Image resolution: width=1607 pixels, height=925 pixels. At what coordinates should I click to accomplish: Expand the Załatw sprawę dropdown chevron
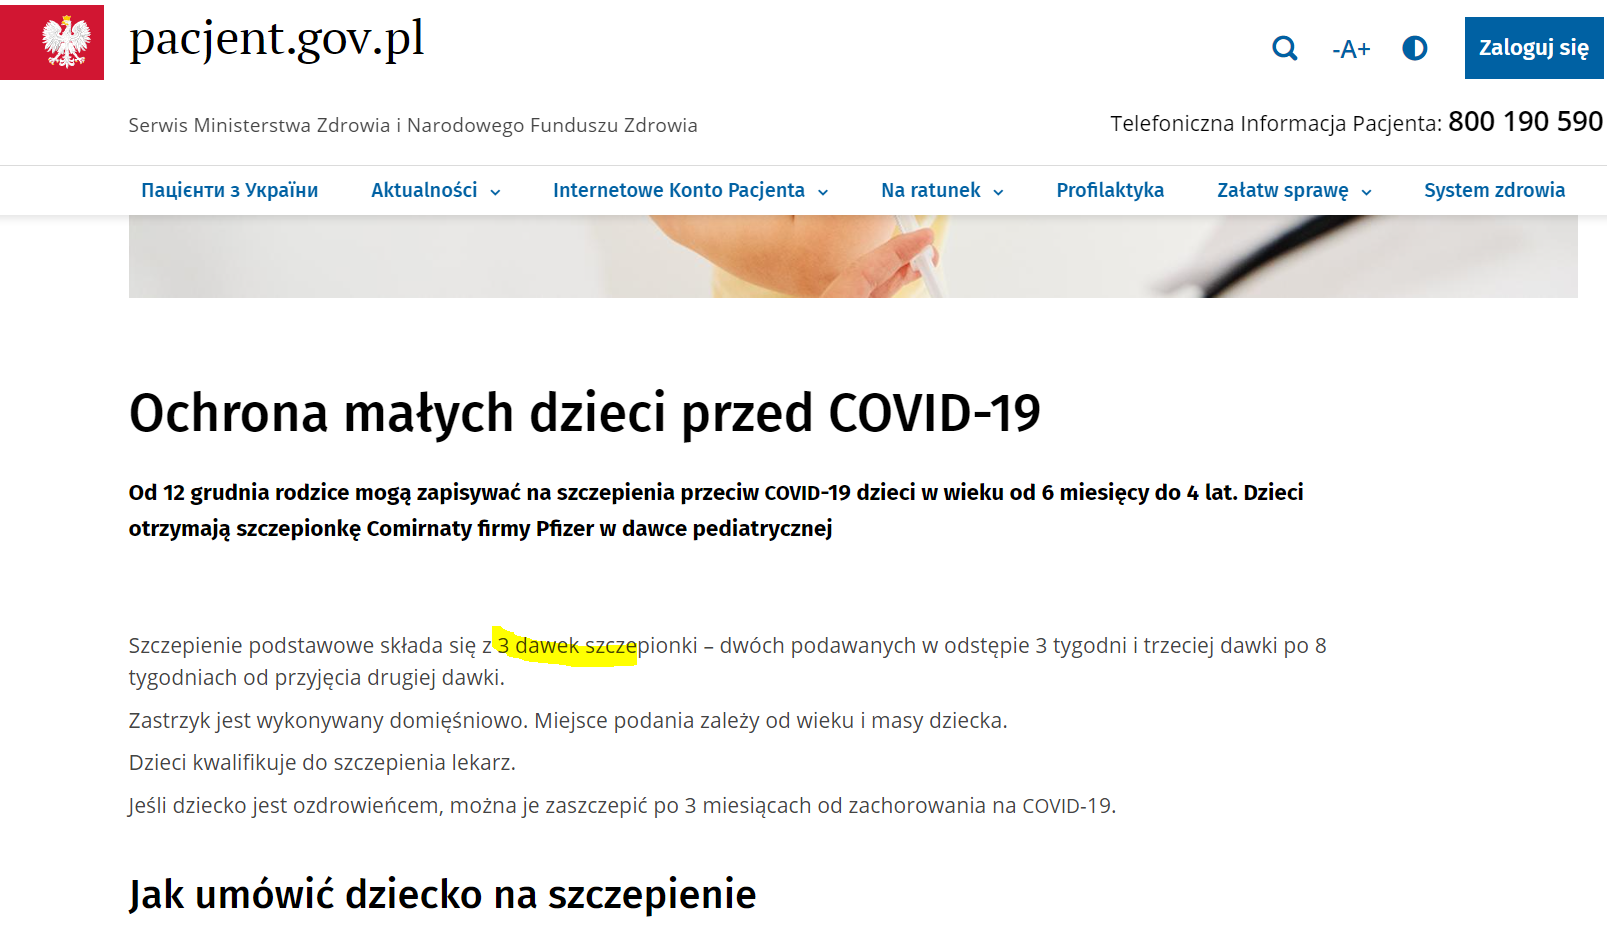coord(1366,192)
